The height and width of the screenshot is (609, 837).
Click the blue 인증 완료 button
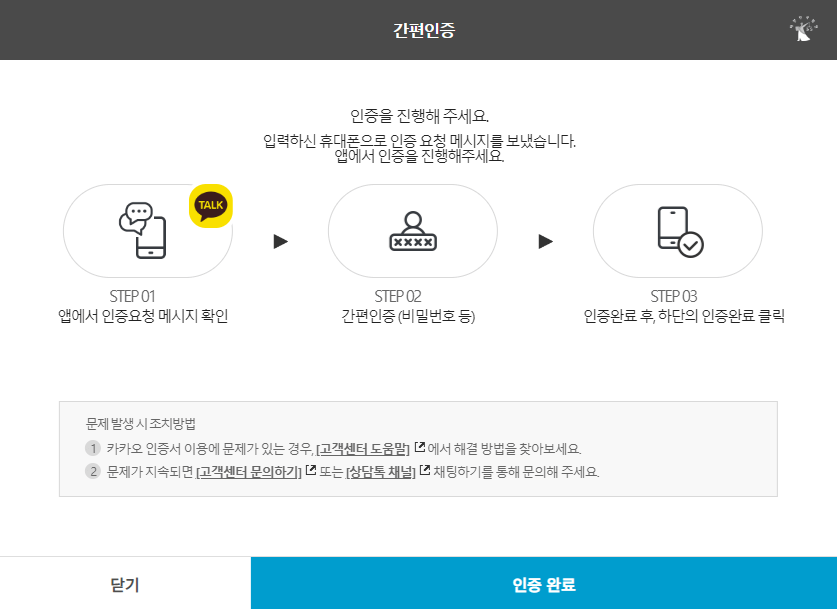(x=543, y=583)
